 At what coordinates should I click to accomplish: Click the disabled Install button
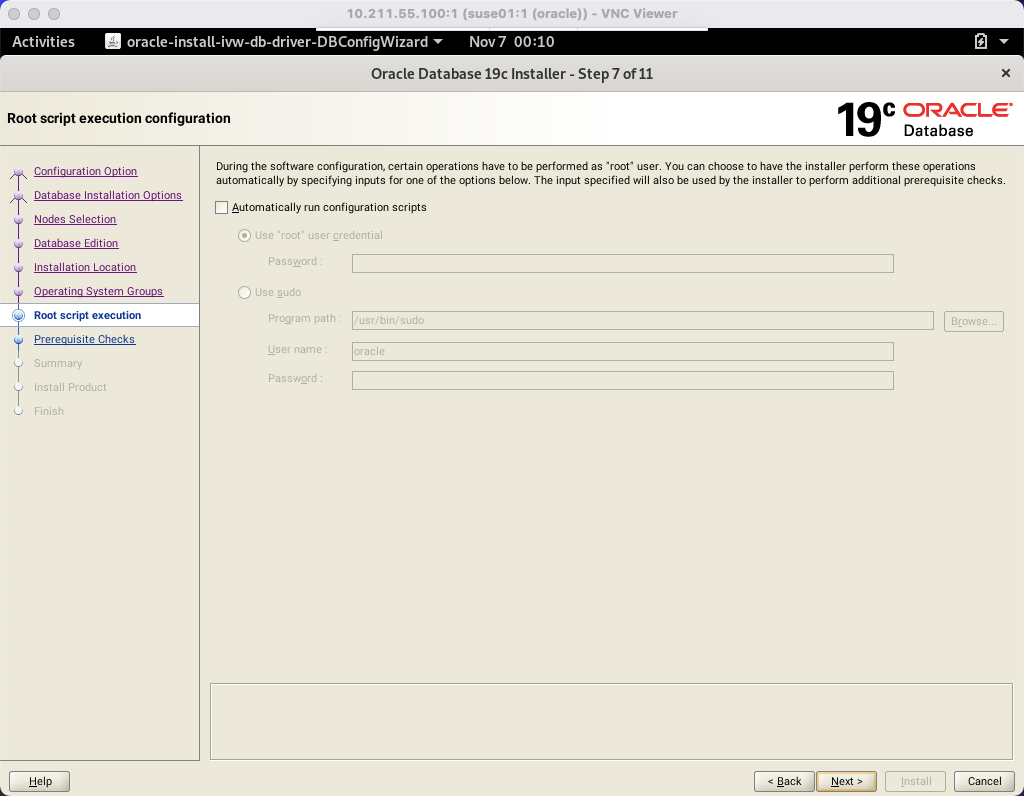coord(916,782)
